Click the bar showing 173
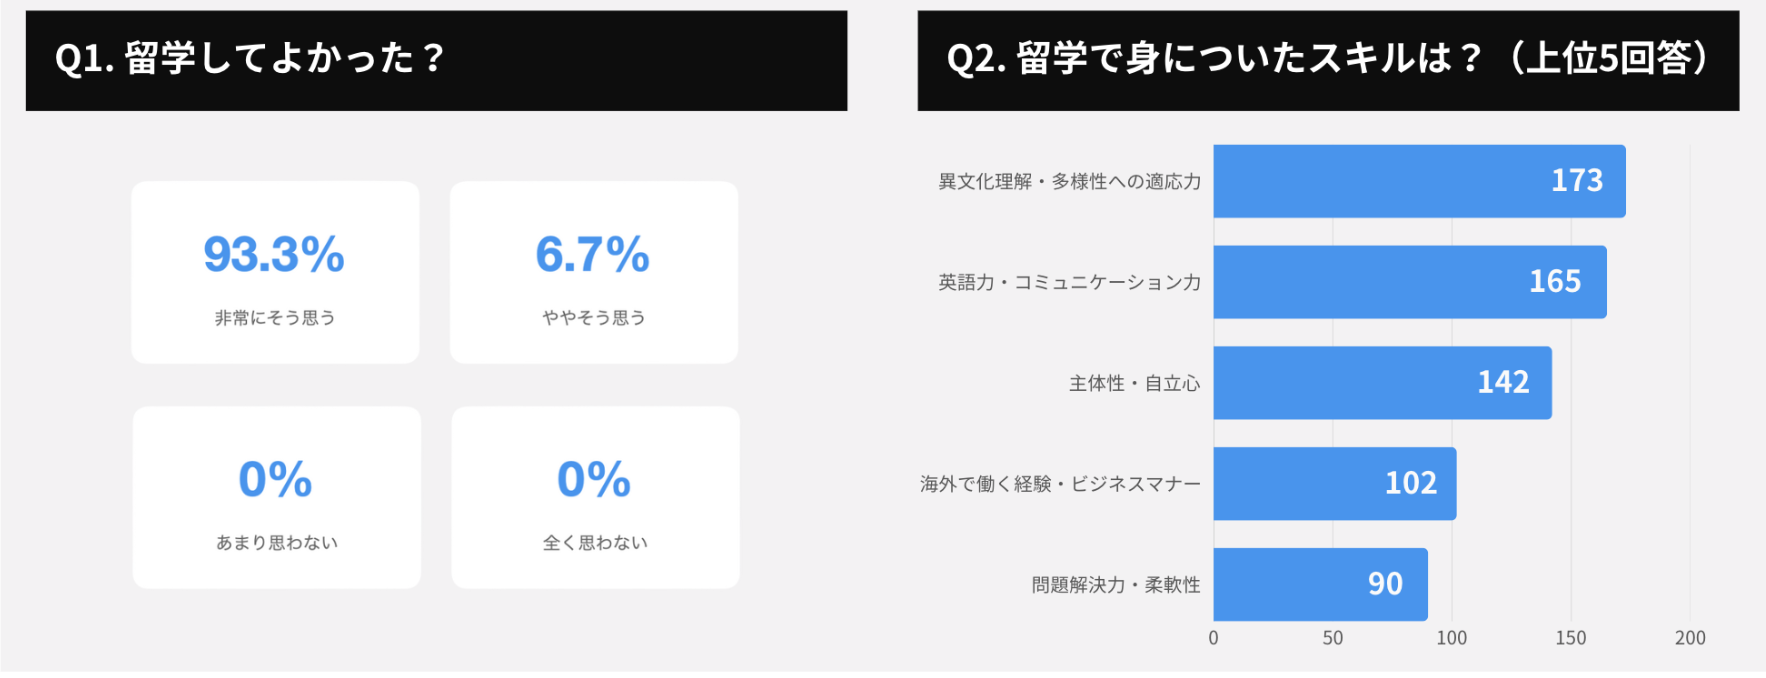1766x678 pixels. (x=1419, y=181)
